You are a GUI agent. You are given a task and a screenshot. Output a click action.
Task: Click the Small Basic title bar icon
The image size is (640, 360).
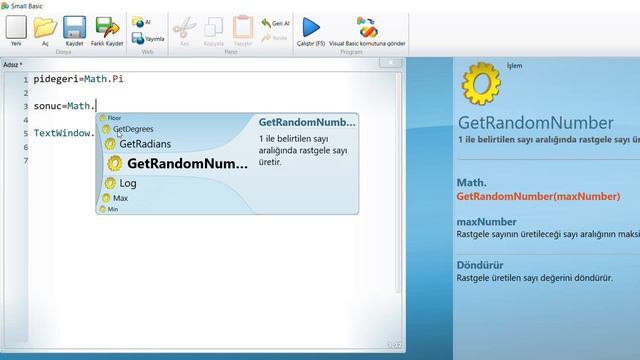tap(5, 6)
